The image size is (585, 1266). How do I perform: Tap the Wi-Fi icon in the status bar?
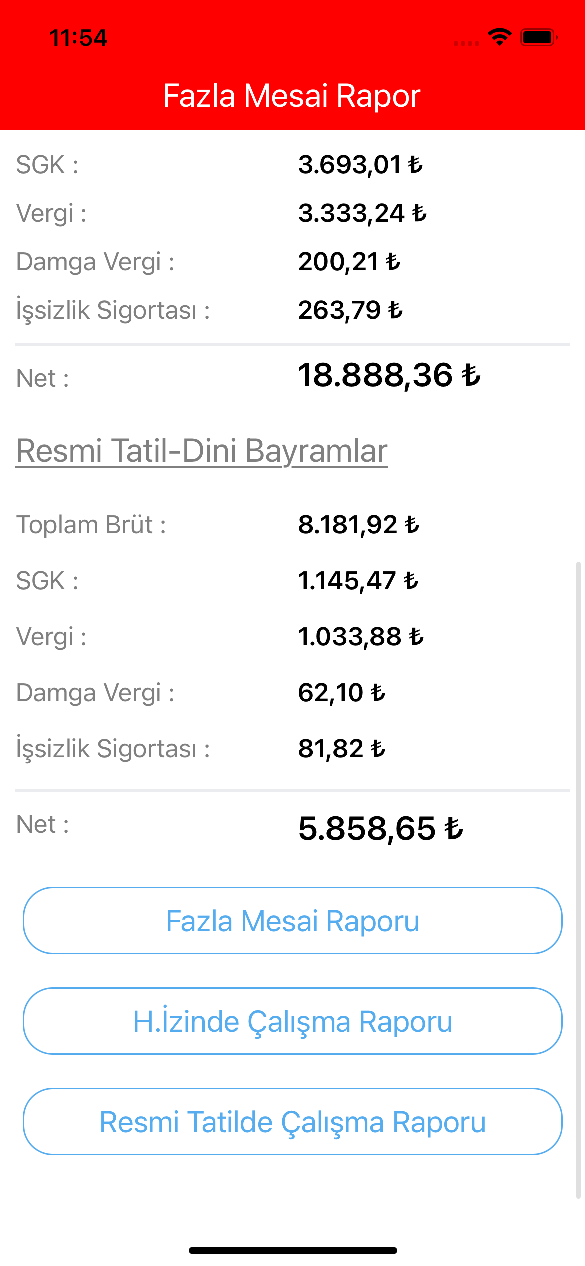[499, 37]
